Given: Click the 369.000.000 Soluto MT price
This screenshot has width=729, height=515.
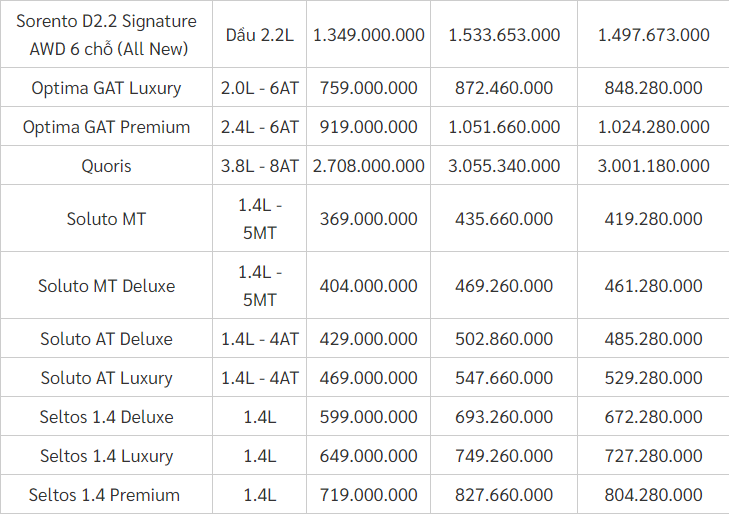Looking at the screenshot, I should click(x=369, y=218).
